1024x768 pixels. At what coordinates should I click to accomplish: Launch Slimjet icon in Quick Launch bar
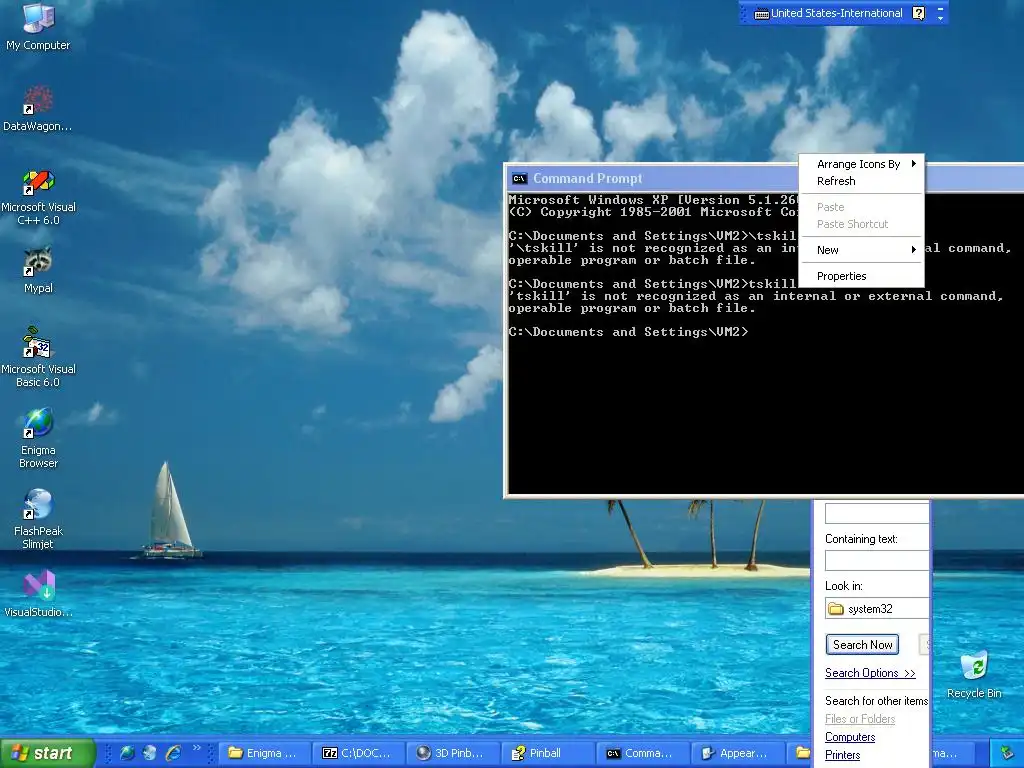pyautogui.click(x=150, y=753)
